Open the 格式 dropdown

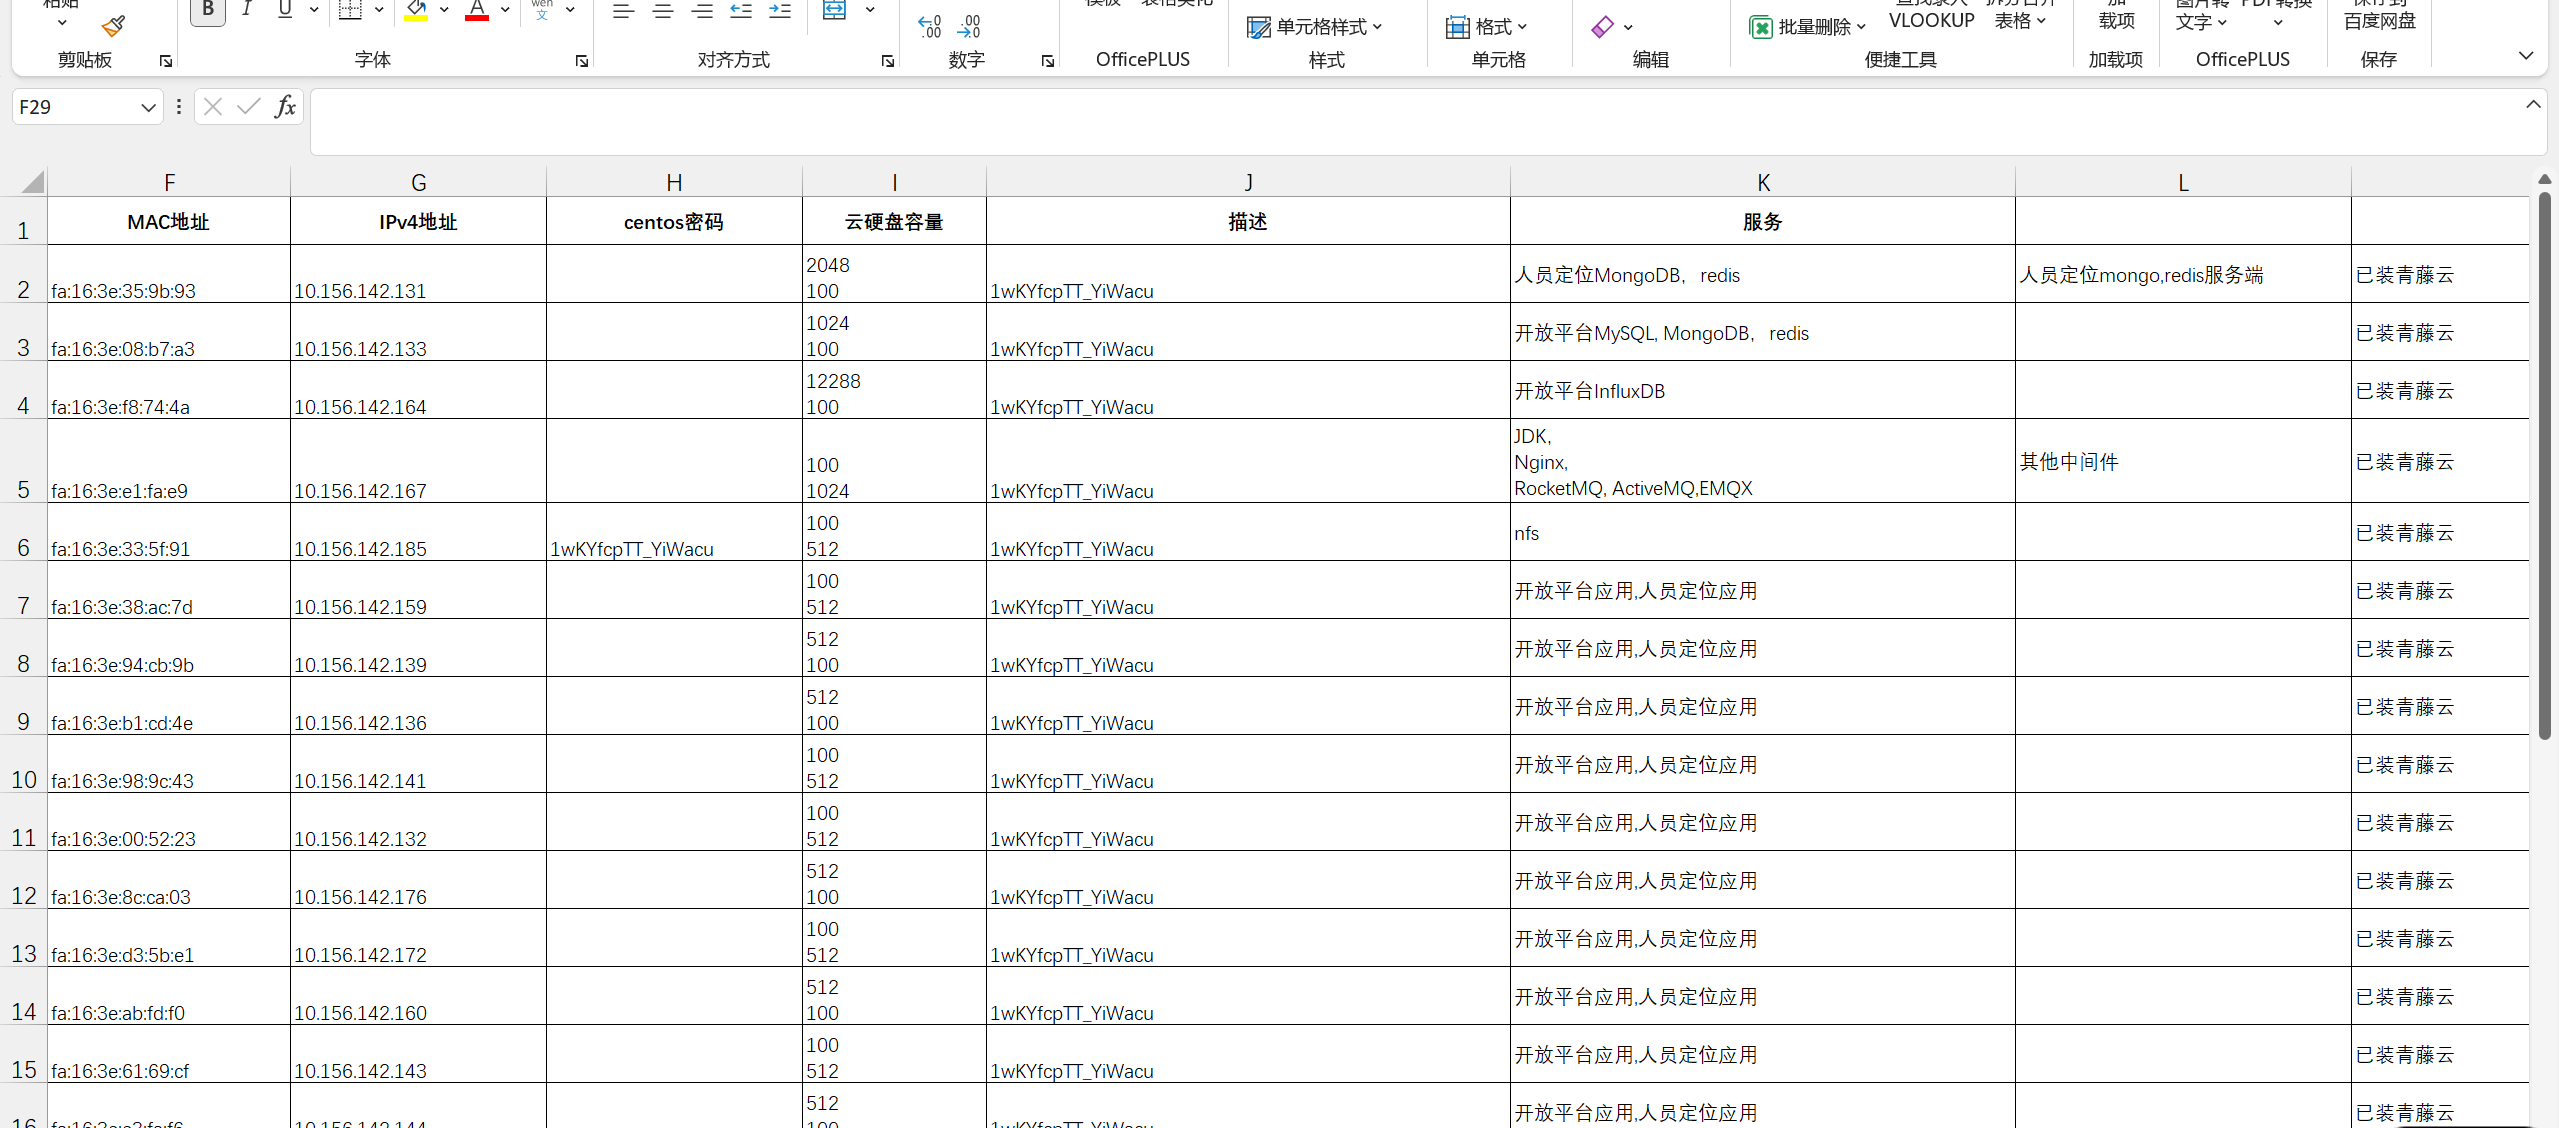1487,27
